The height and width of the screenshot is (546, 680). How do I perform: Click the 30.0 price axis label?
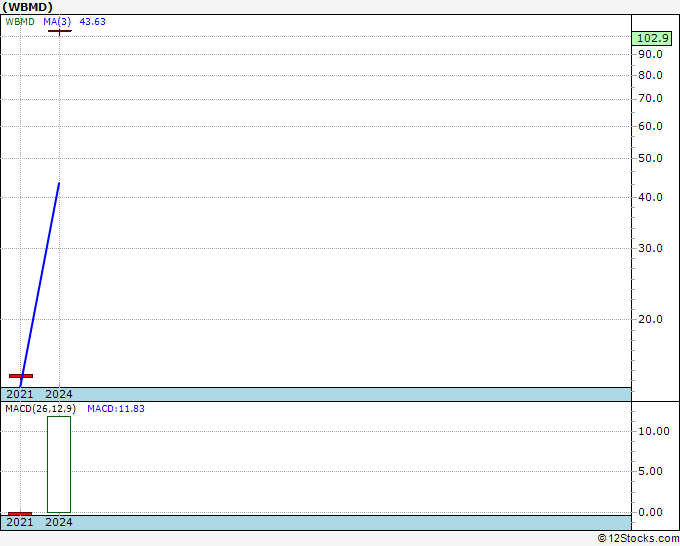coord(651,248)
